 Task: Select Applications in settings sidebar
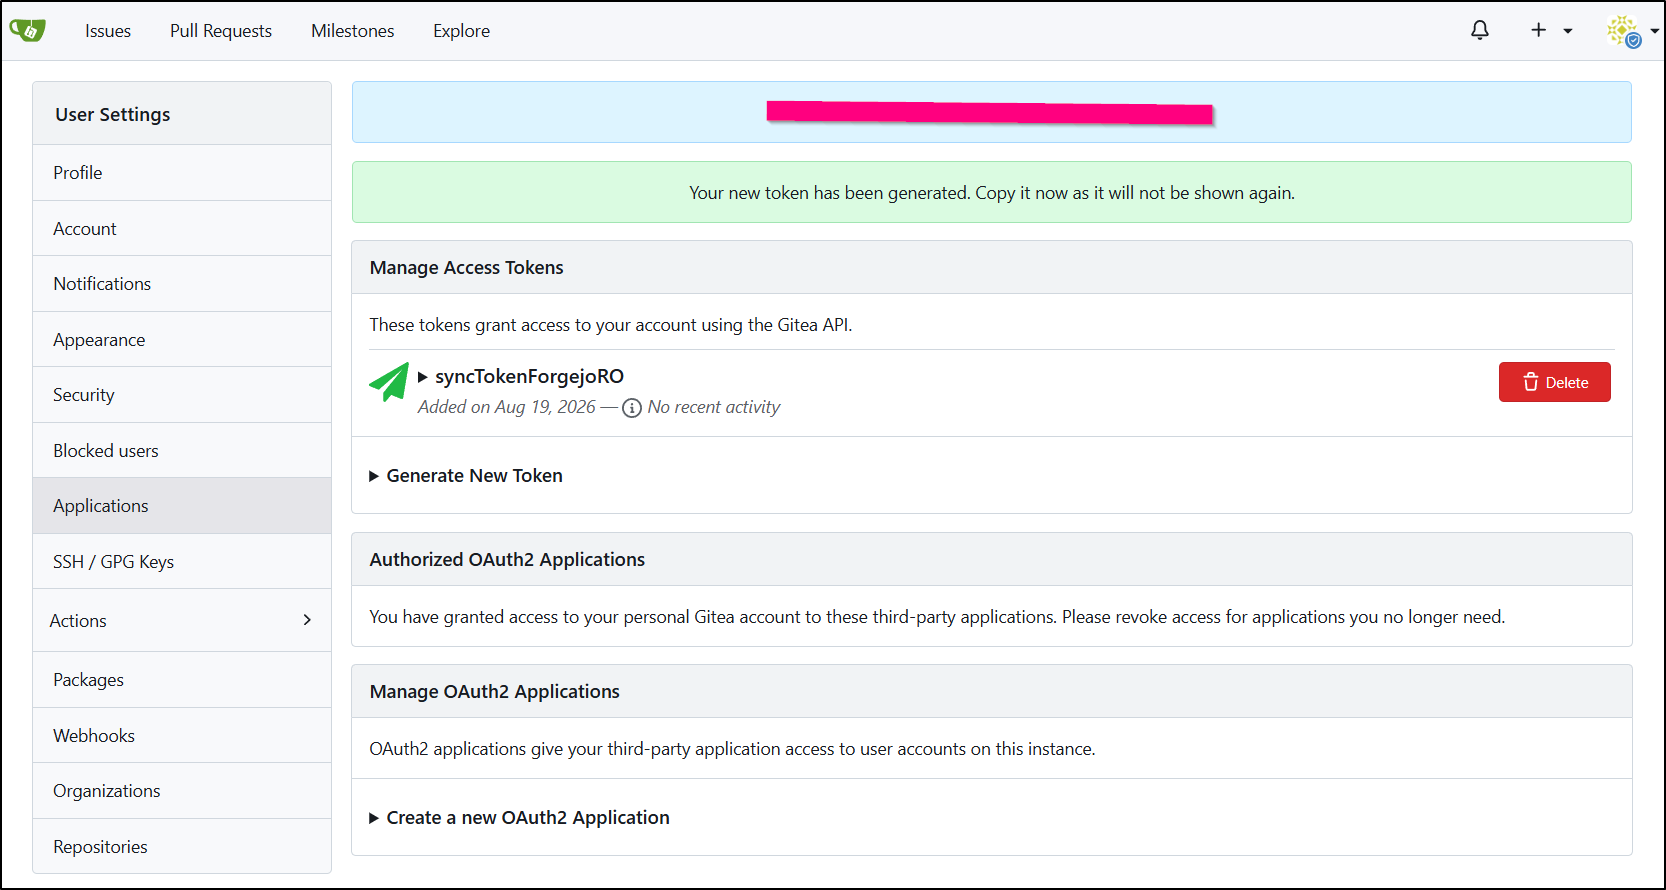182,506
